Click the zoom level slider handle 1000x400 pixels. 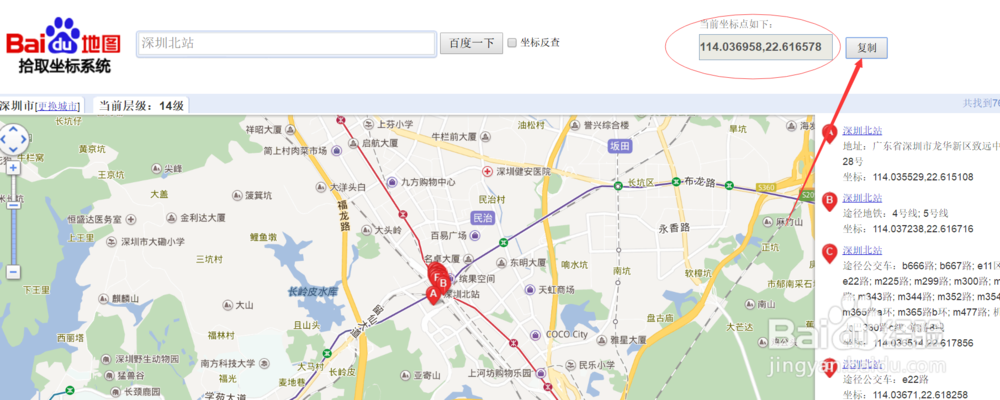click(13, 204)
